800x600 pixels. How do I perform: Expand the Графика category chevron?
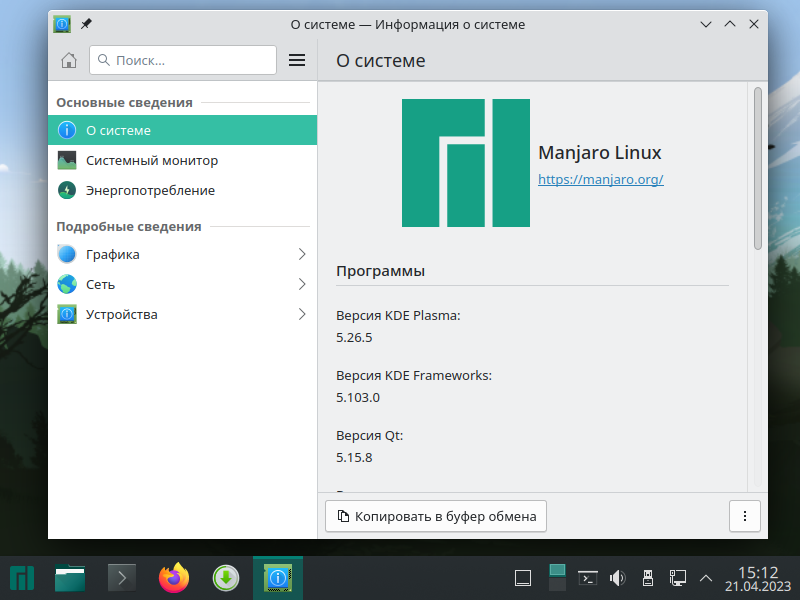point(302,254)
